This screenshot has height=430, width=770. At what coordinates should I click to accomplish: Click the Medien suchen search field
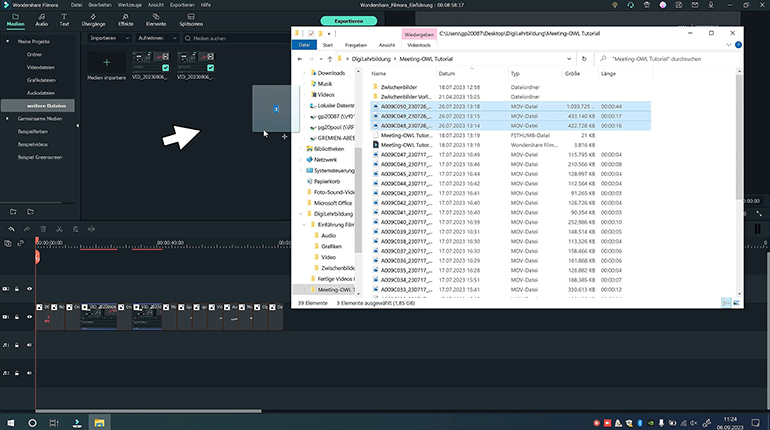tap(236, 38)
